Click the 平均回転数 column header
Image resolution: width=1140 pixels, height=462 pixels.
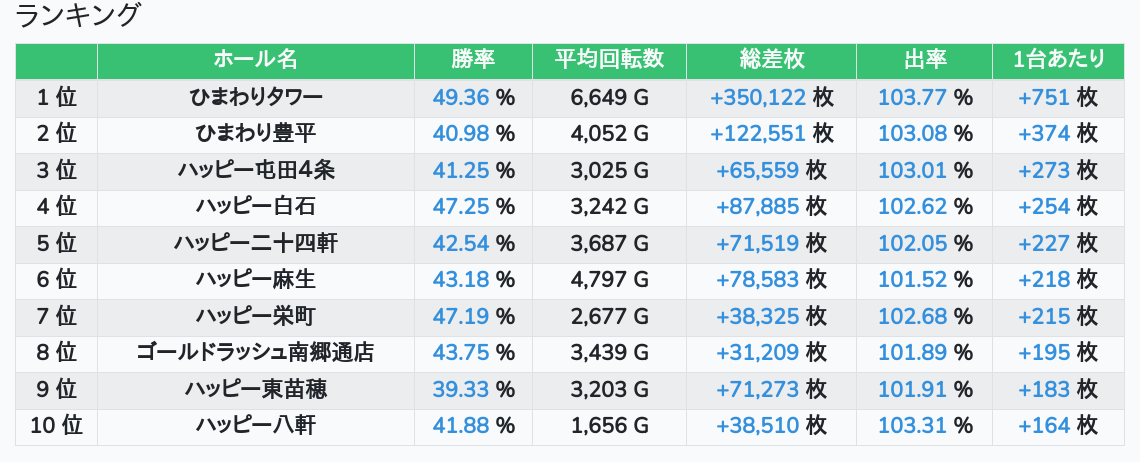[x=609, y=60]
